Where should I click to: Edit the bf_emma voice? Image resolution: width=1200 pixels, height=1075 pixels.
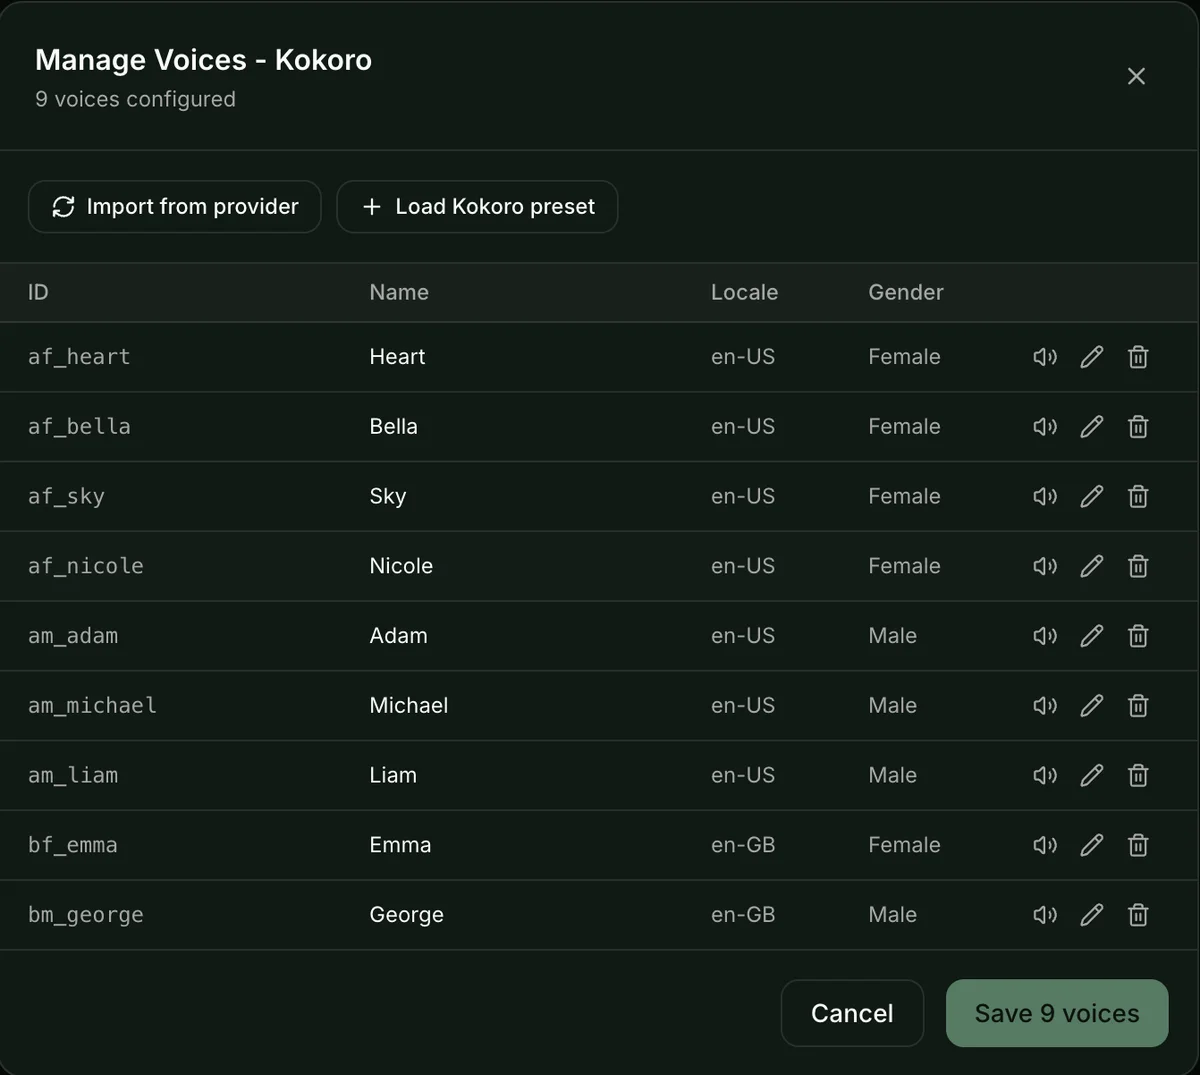[x=1092, y=845]
